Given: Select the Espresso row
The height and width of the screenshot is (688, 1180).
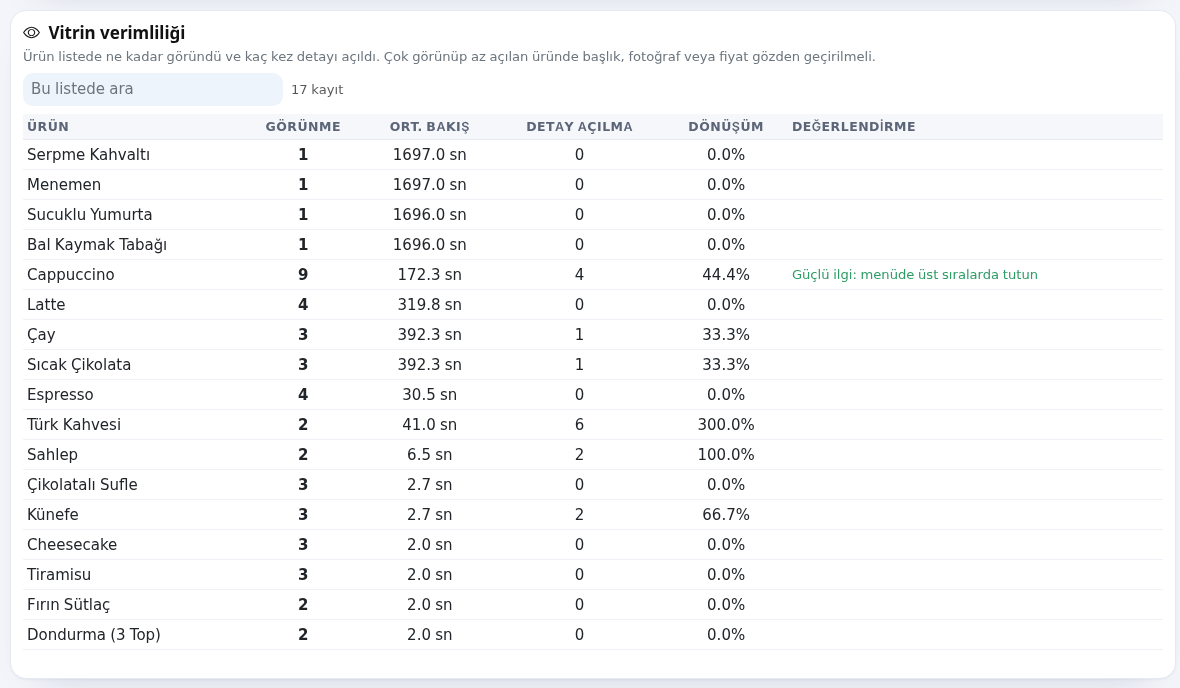Looking at the screenshot, I should (593, 394).
